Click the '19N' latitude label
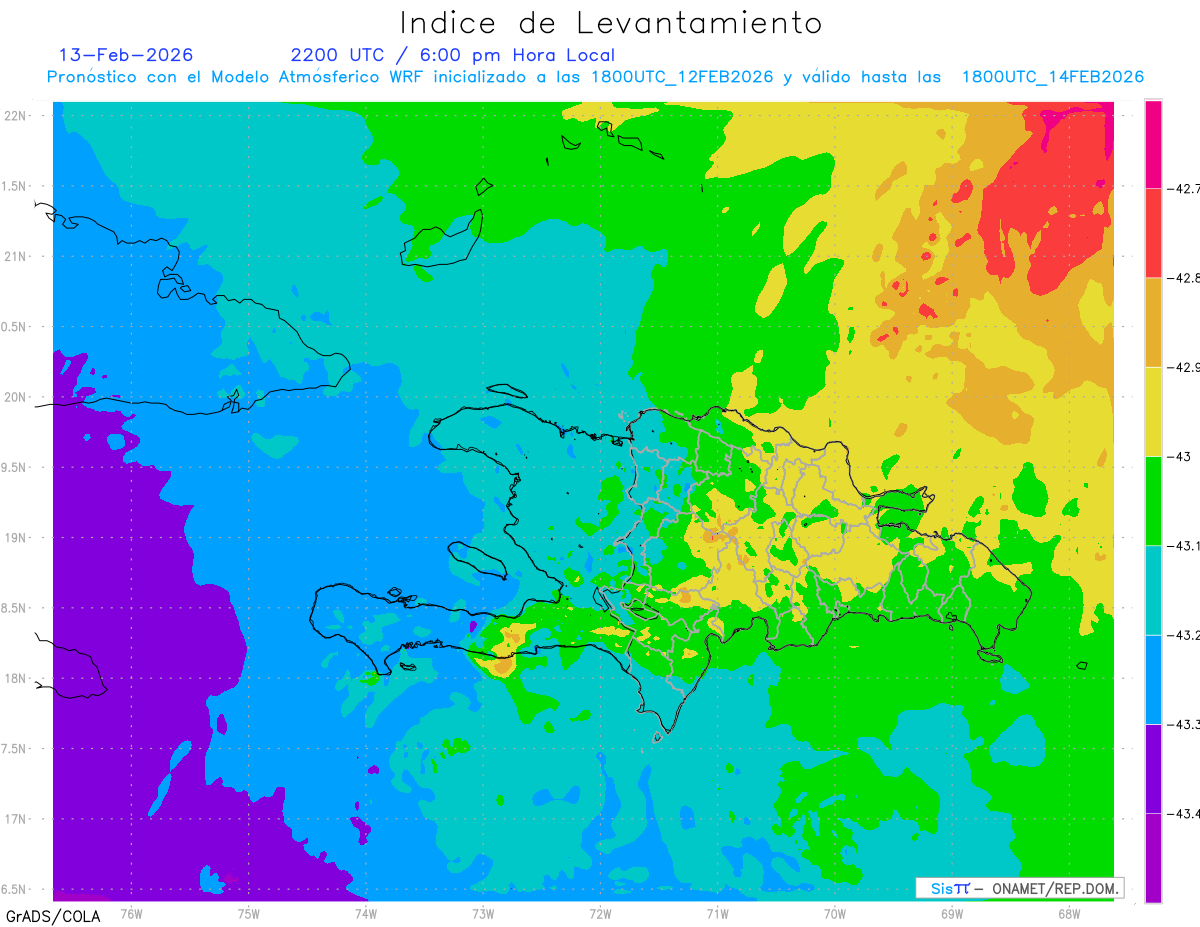The height and width of the screenshot is (927, 1200). point(17,538)
